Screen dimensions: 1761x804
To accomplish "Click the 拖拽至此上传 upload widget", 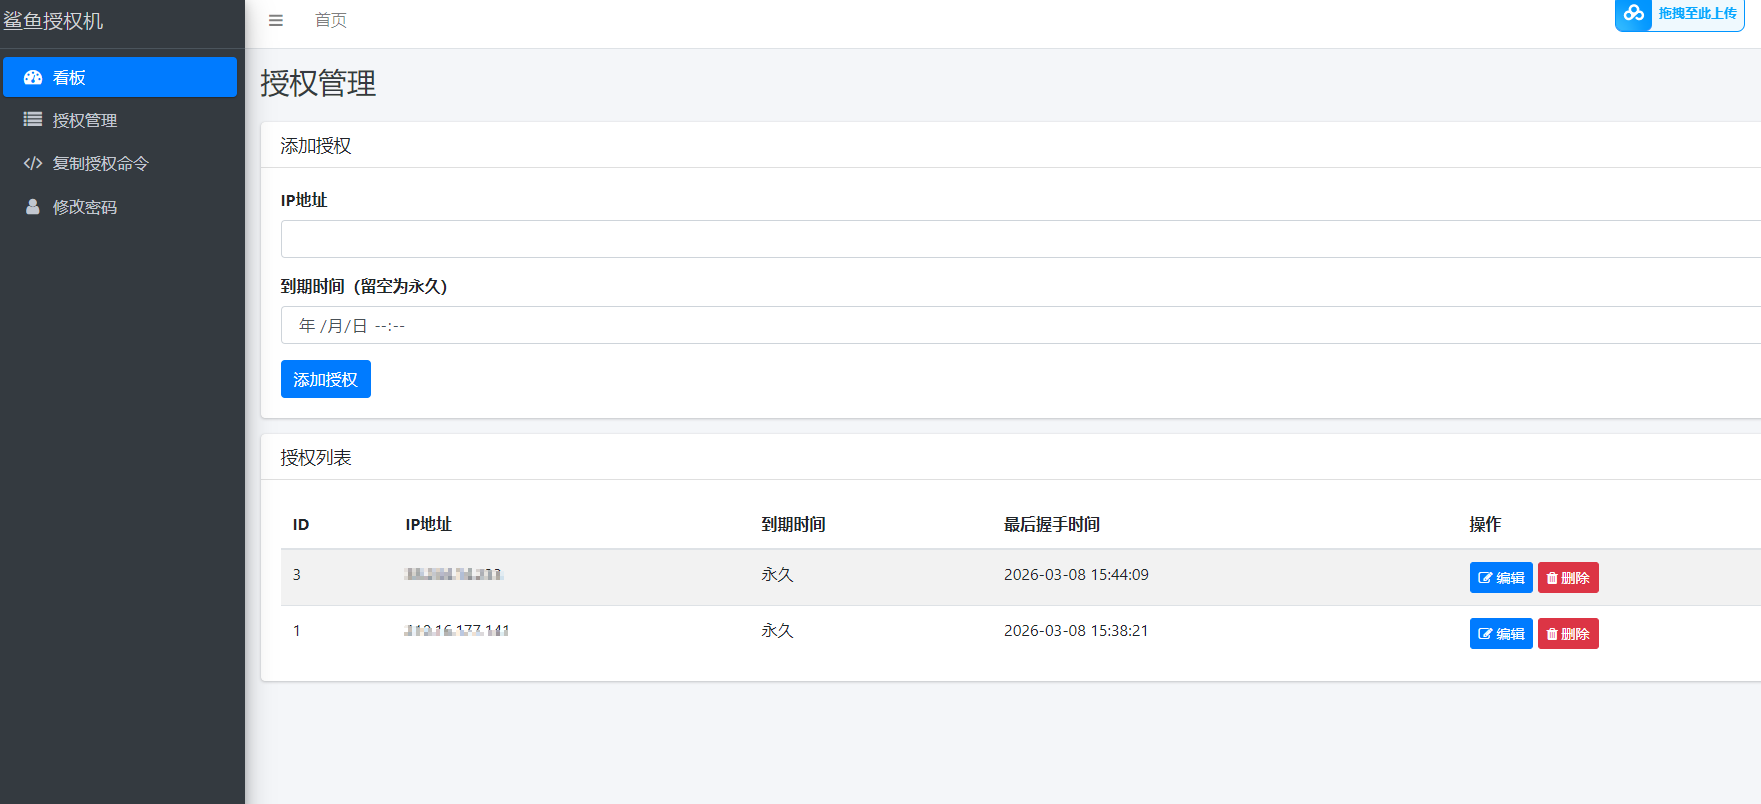I will pos(1680,14).
